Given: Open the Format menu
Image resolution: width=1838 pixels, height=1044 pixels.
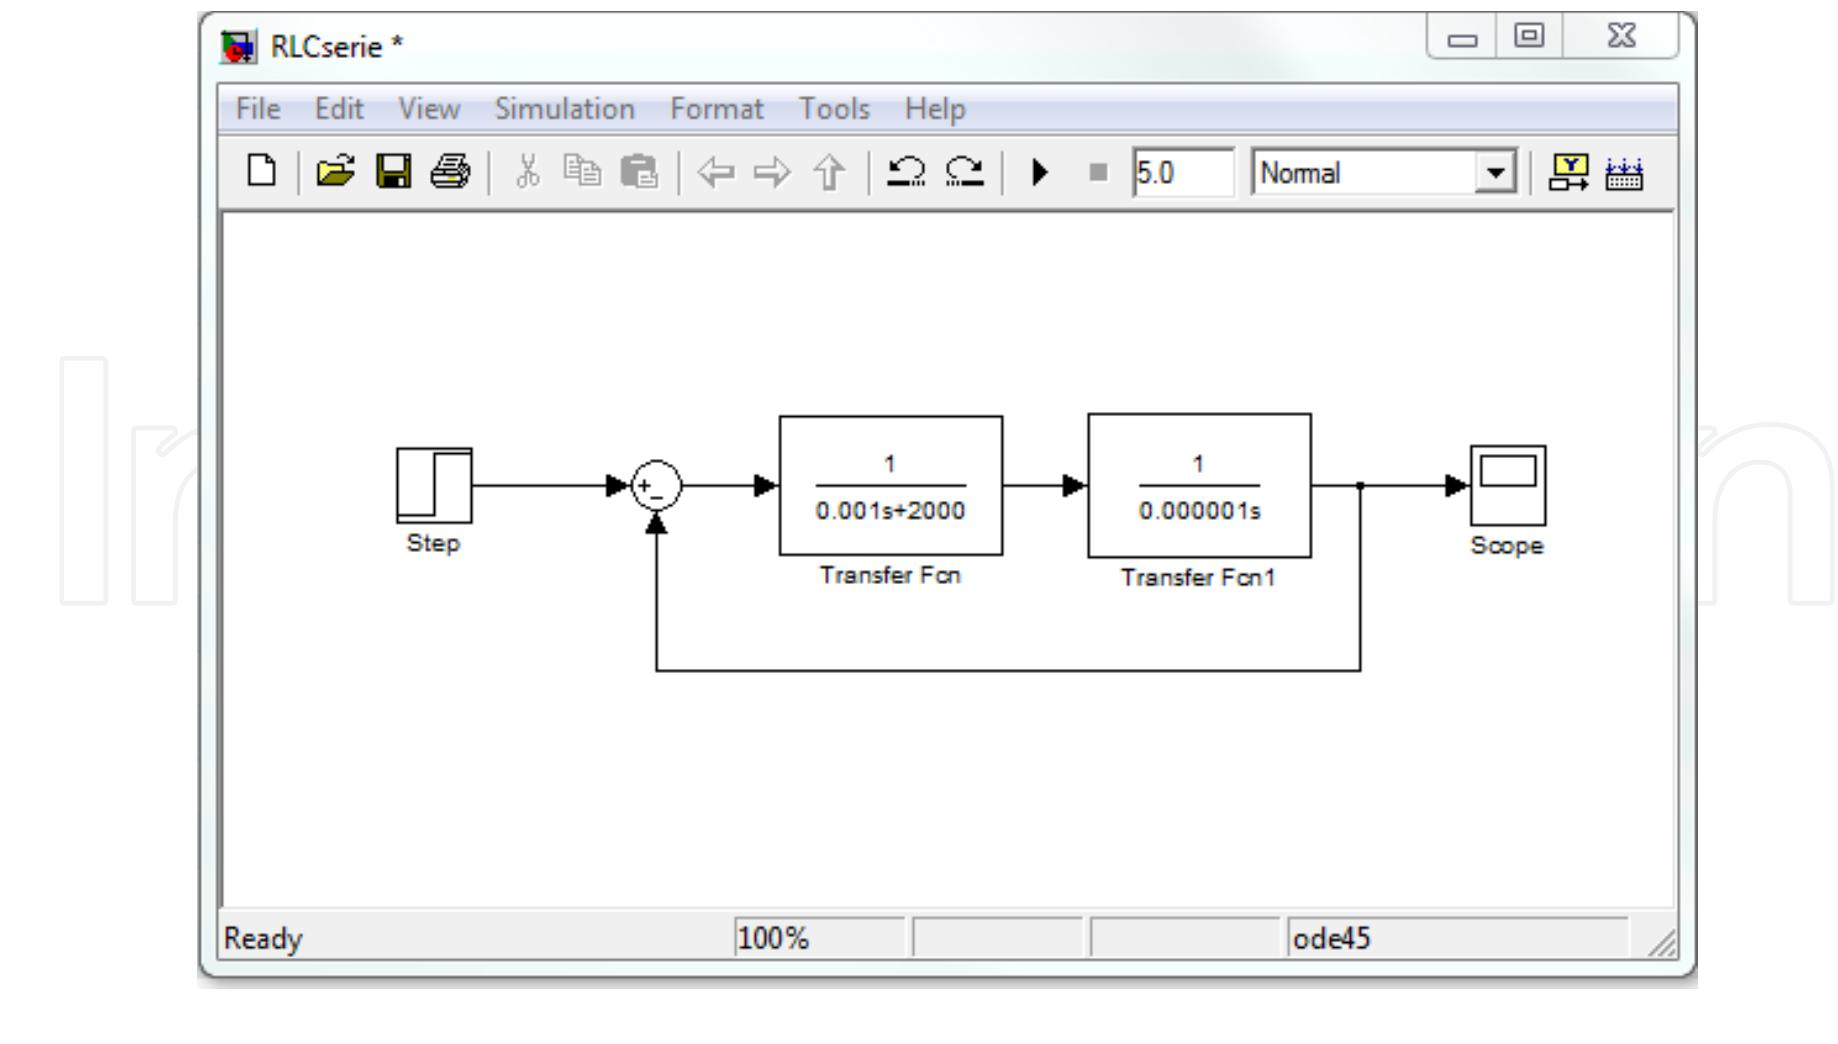Looking at the screenshot, I should tap(716, 108).
